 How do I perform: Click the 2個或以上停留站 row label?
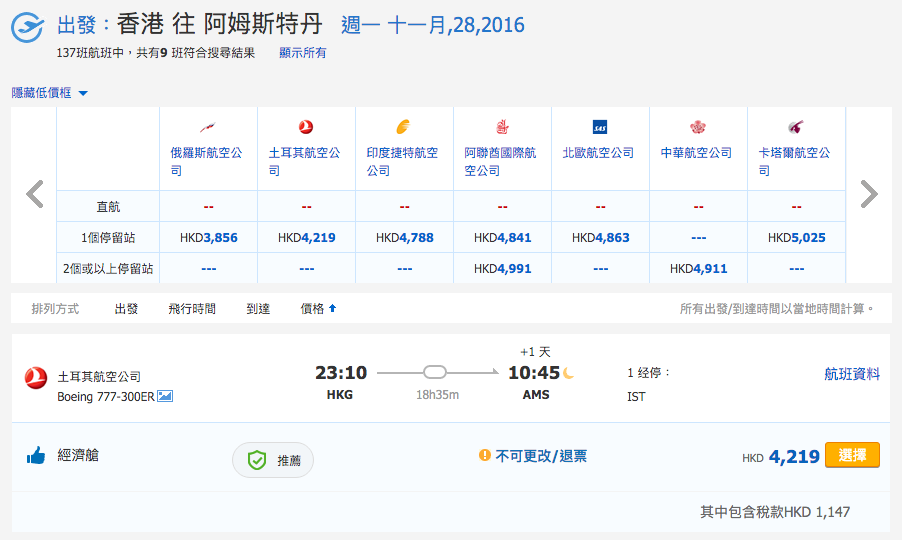108,269
